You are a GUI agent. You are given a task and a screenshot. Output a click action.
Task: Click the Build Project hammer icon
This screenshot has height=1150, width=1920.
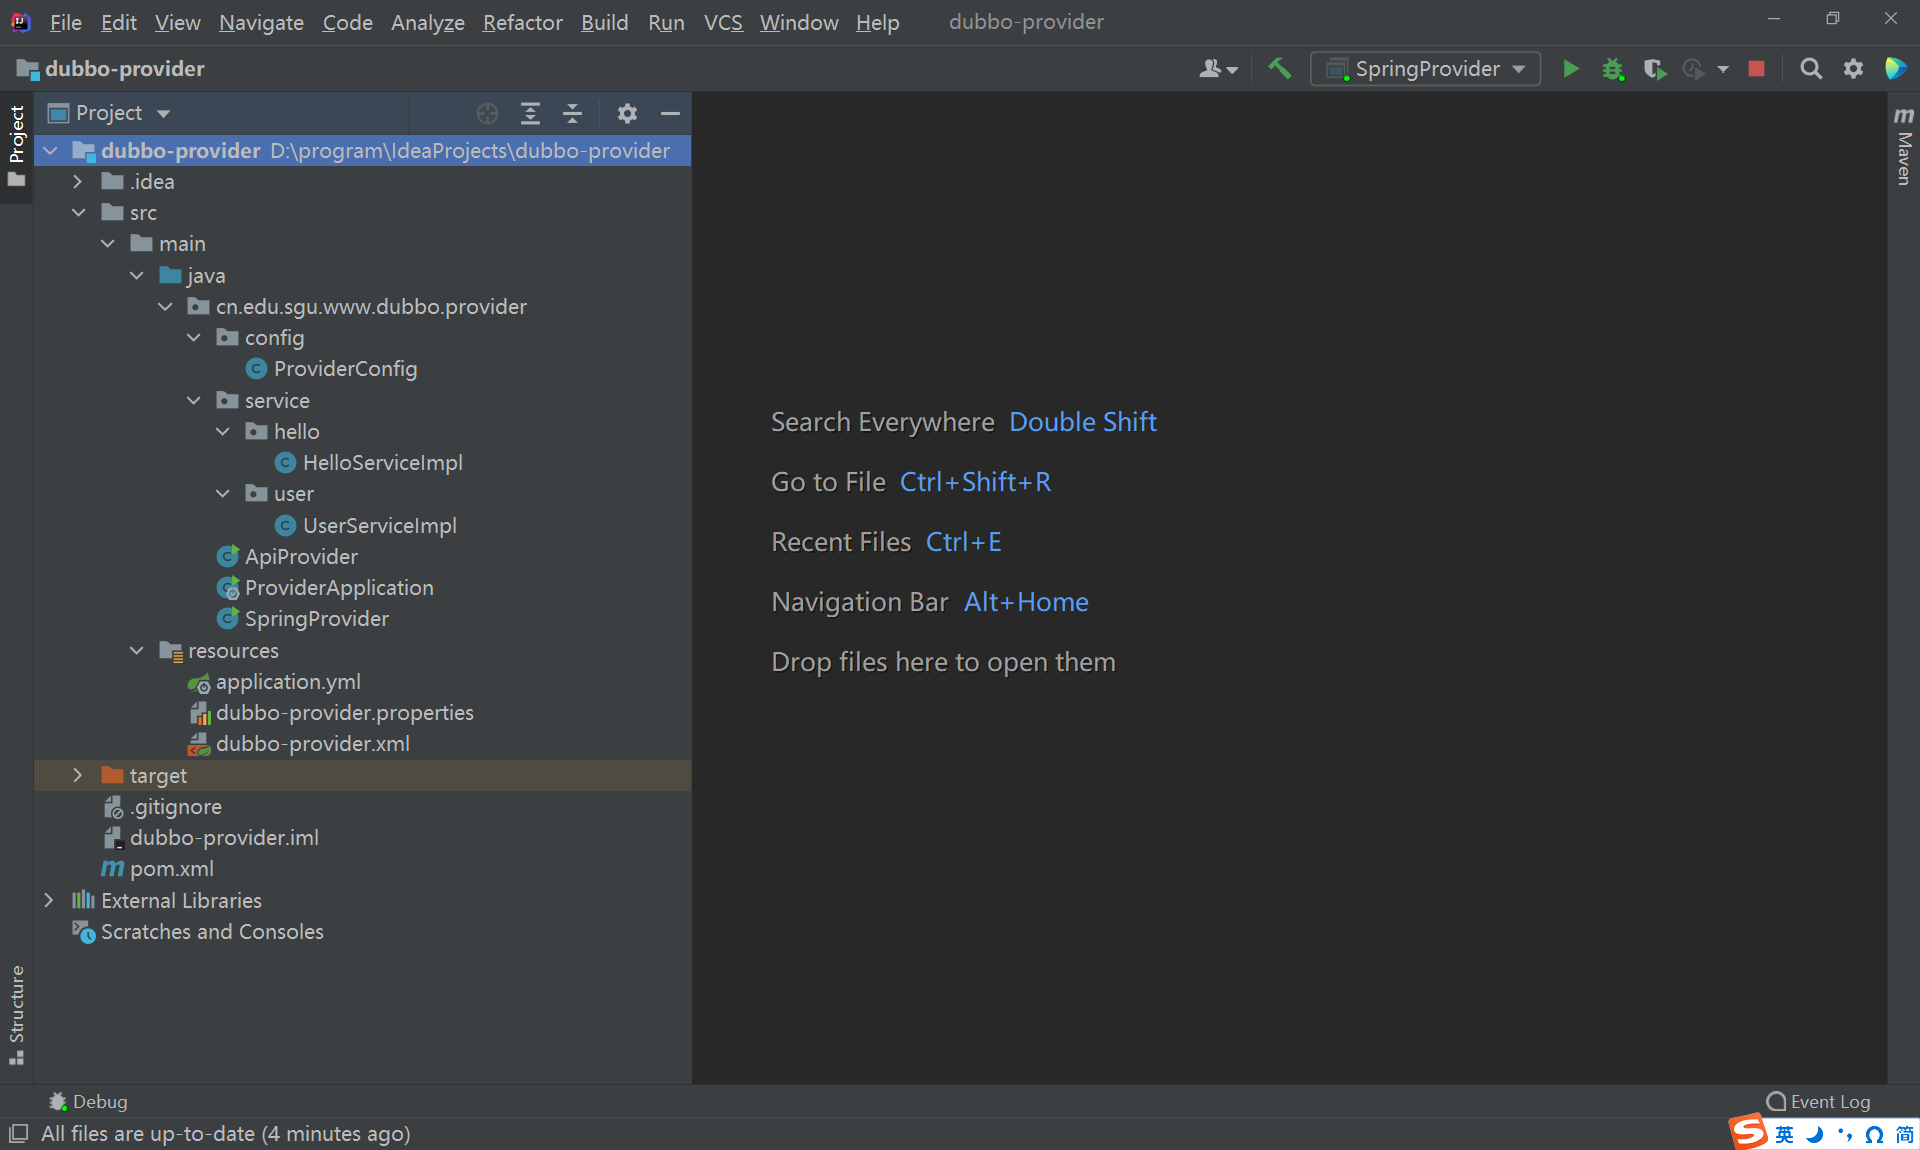1279,69
